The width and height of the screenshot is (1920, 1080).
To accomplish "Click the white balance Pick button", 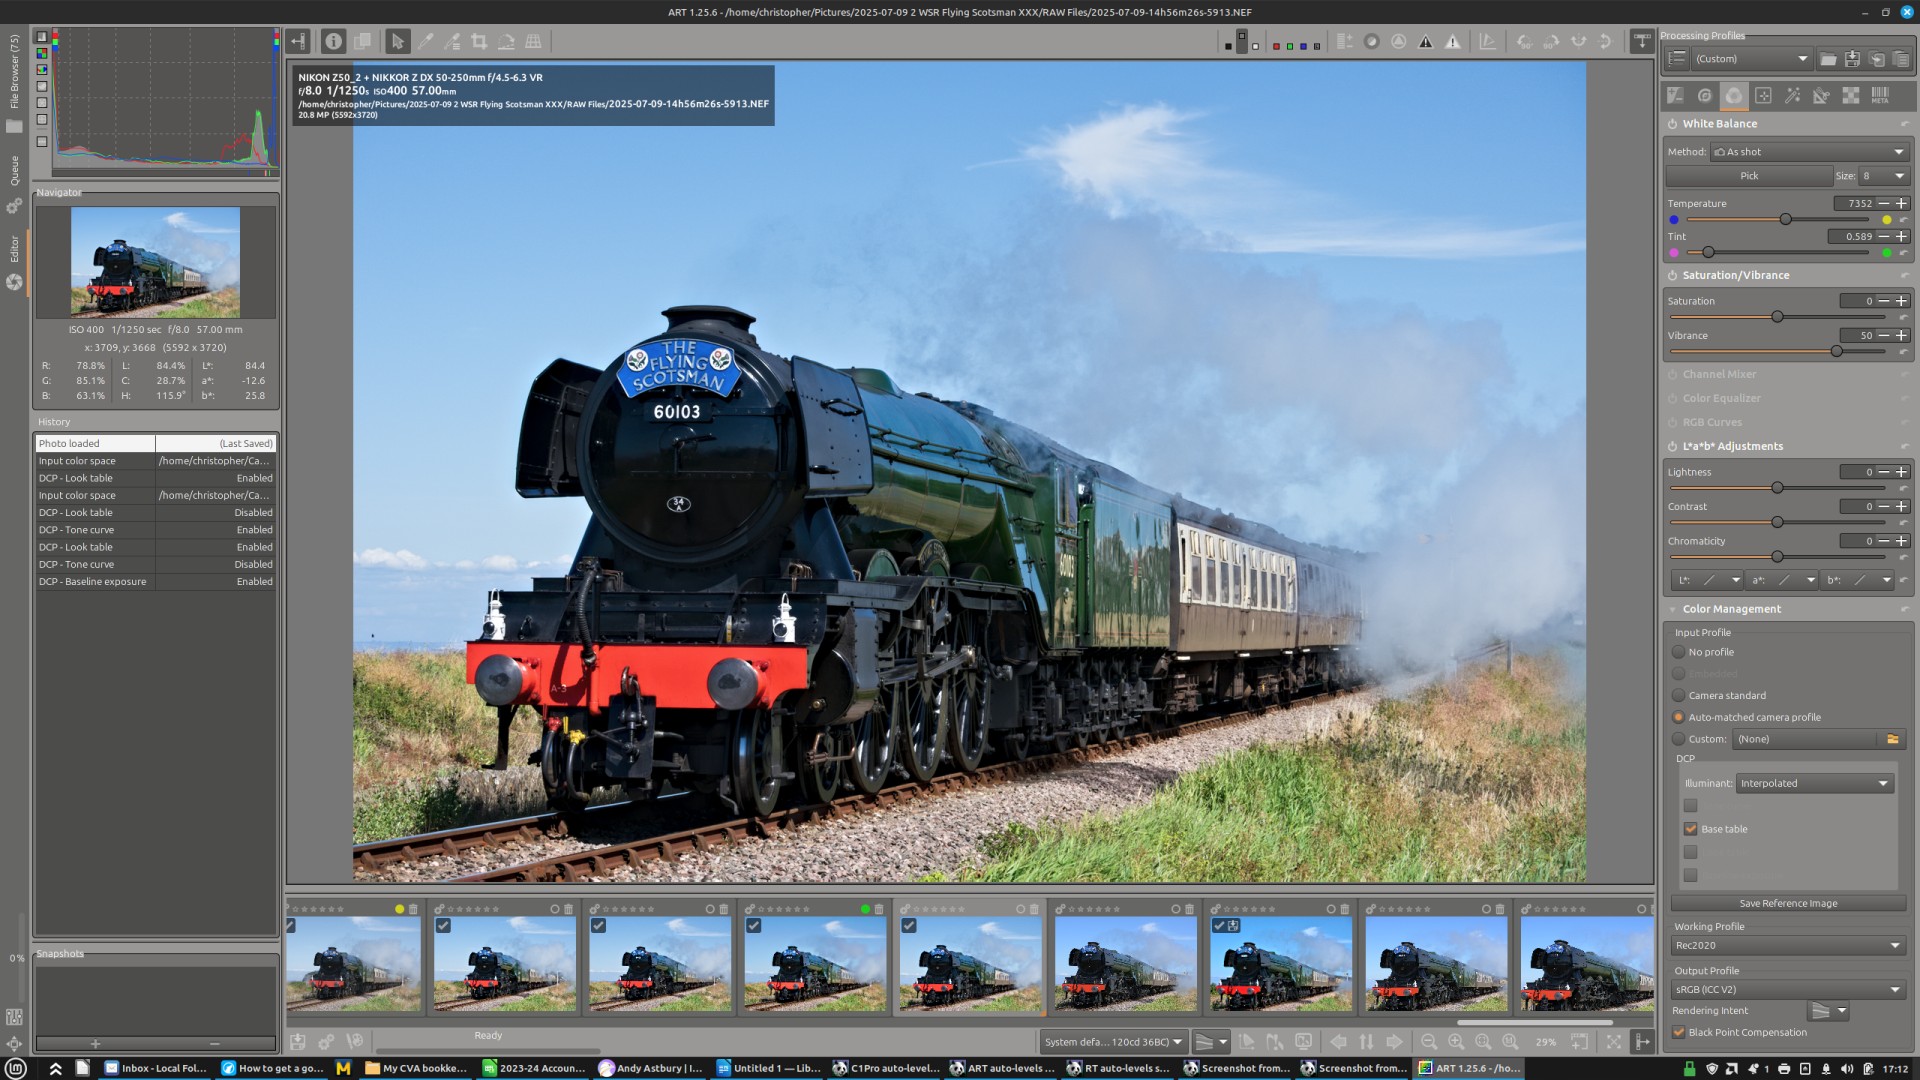I will 1748,176.
